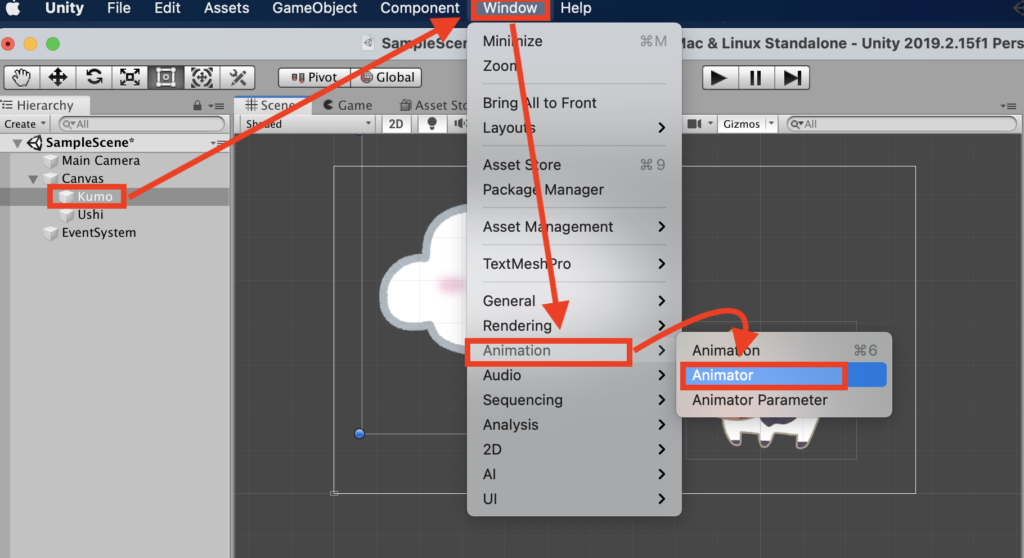Toggle scene audio speaker icon

pos(460,124)
